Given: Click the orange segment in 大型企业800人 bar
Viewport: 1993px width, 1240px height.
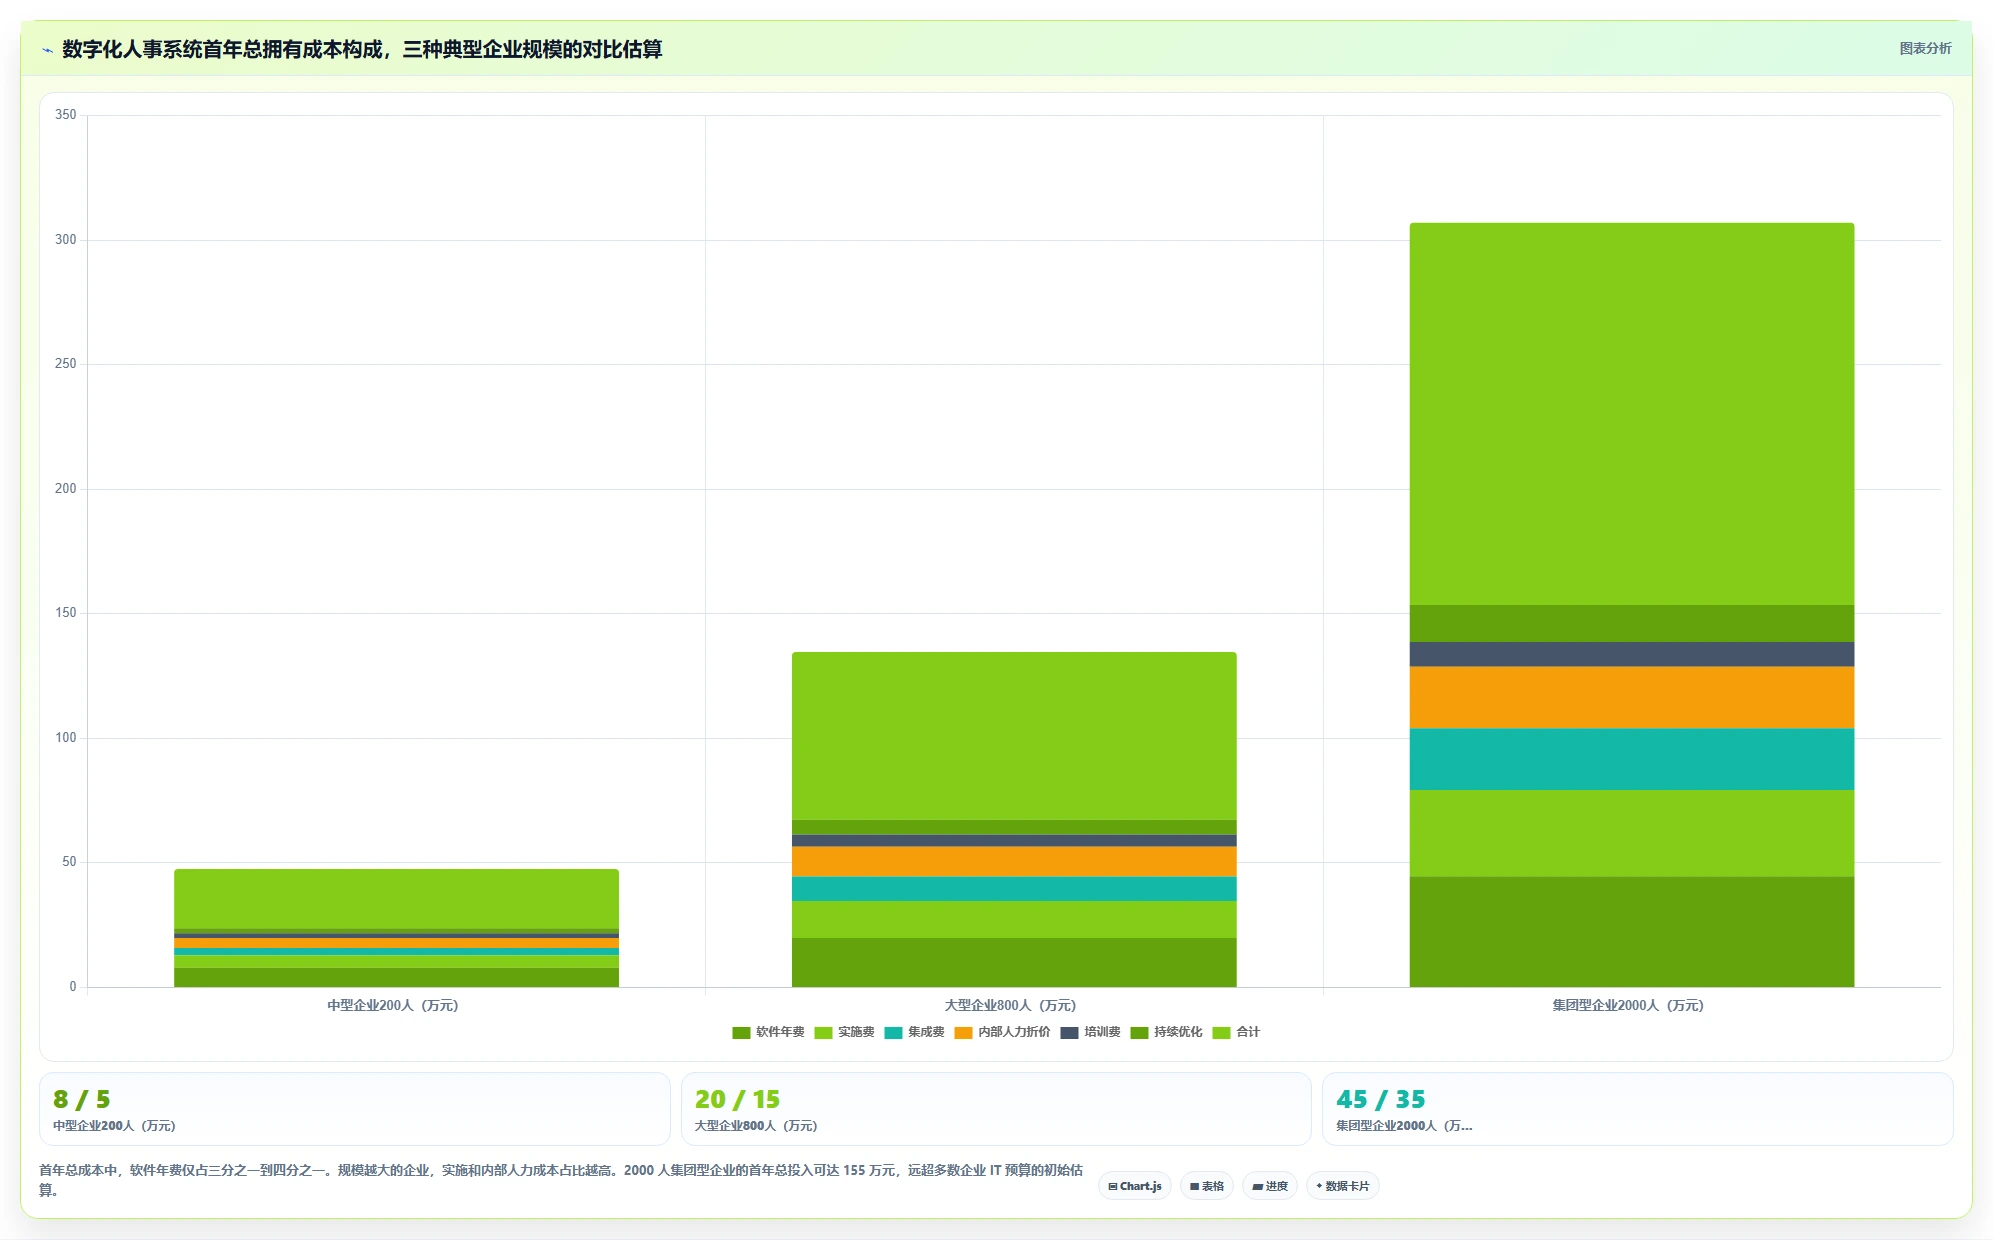Looking at the screenshot, I should tap(1014, 862).
